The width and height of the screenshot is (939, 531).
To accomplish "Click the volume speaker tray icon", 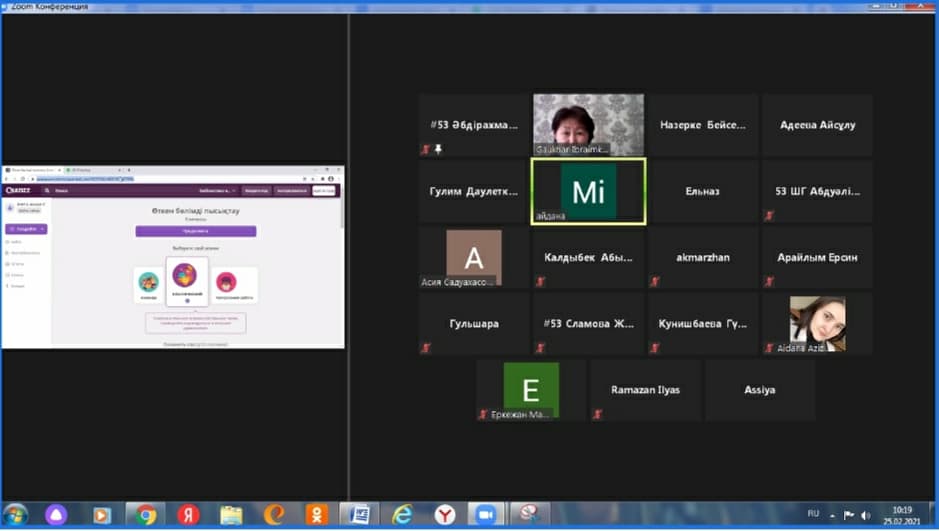I will 865,515.
